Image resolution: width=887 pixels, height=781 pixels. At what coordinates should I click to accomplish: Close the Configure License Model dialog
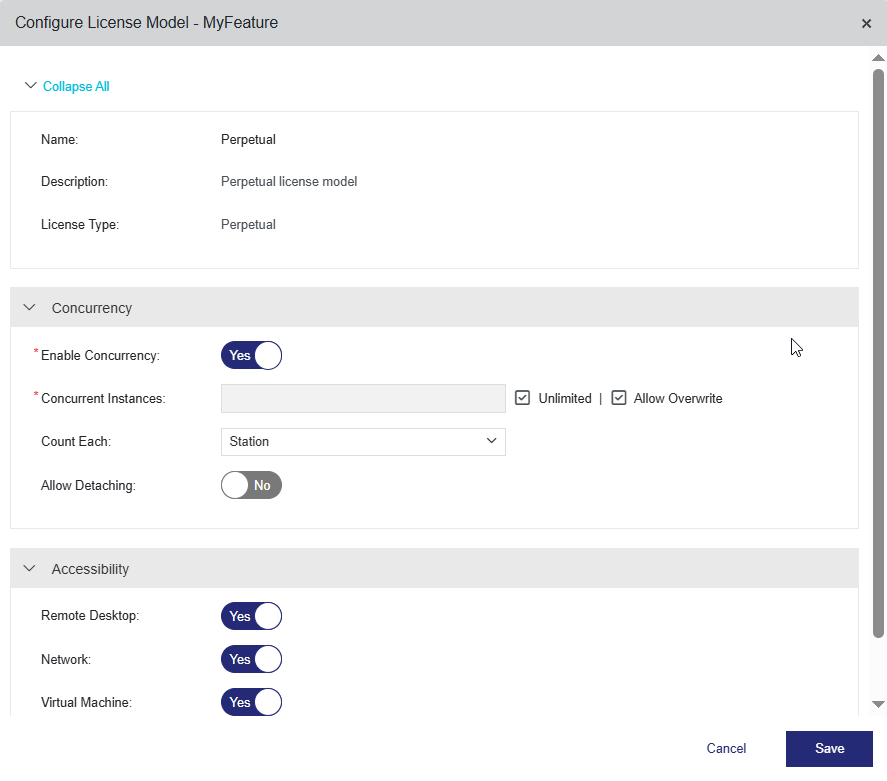click(866, 23)
